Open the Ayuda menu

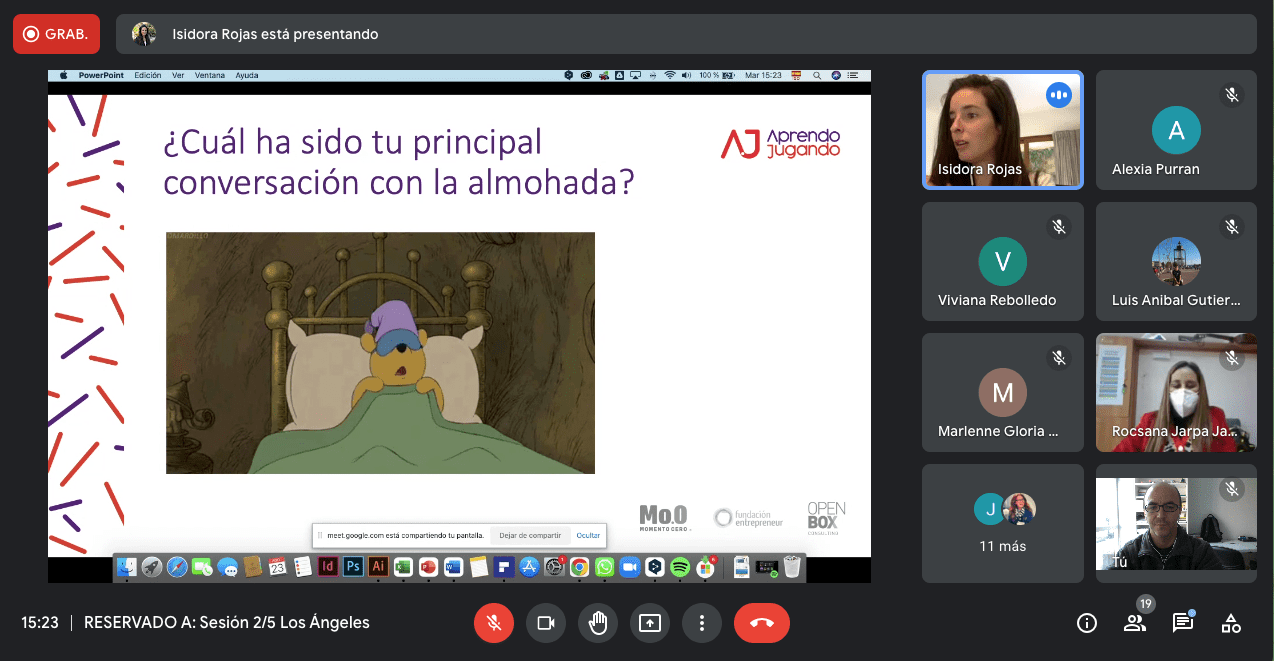[x=246, y=75]
